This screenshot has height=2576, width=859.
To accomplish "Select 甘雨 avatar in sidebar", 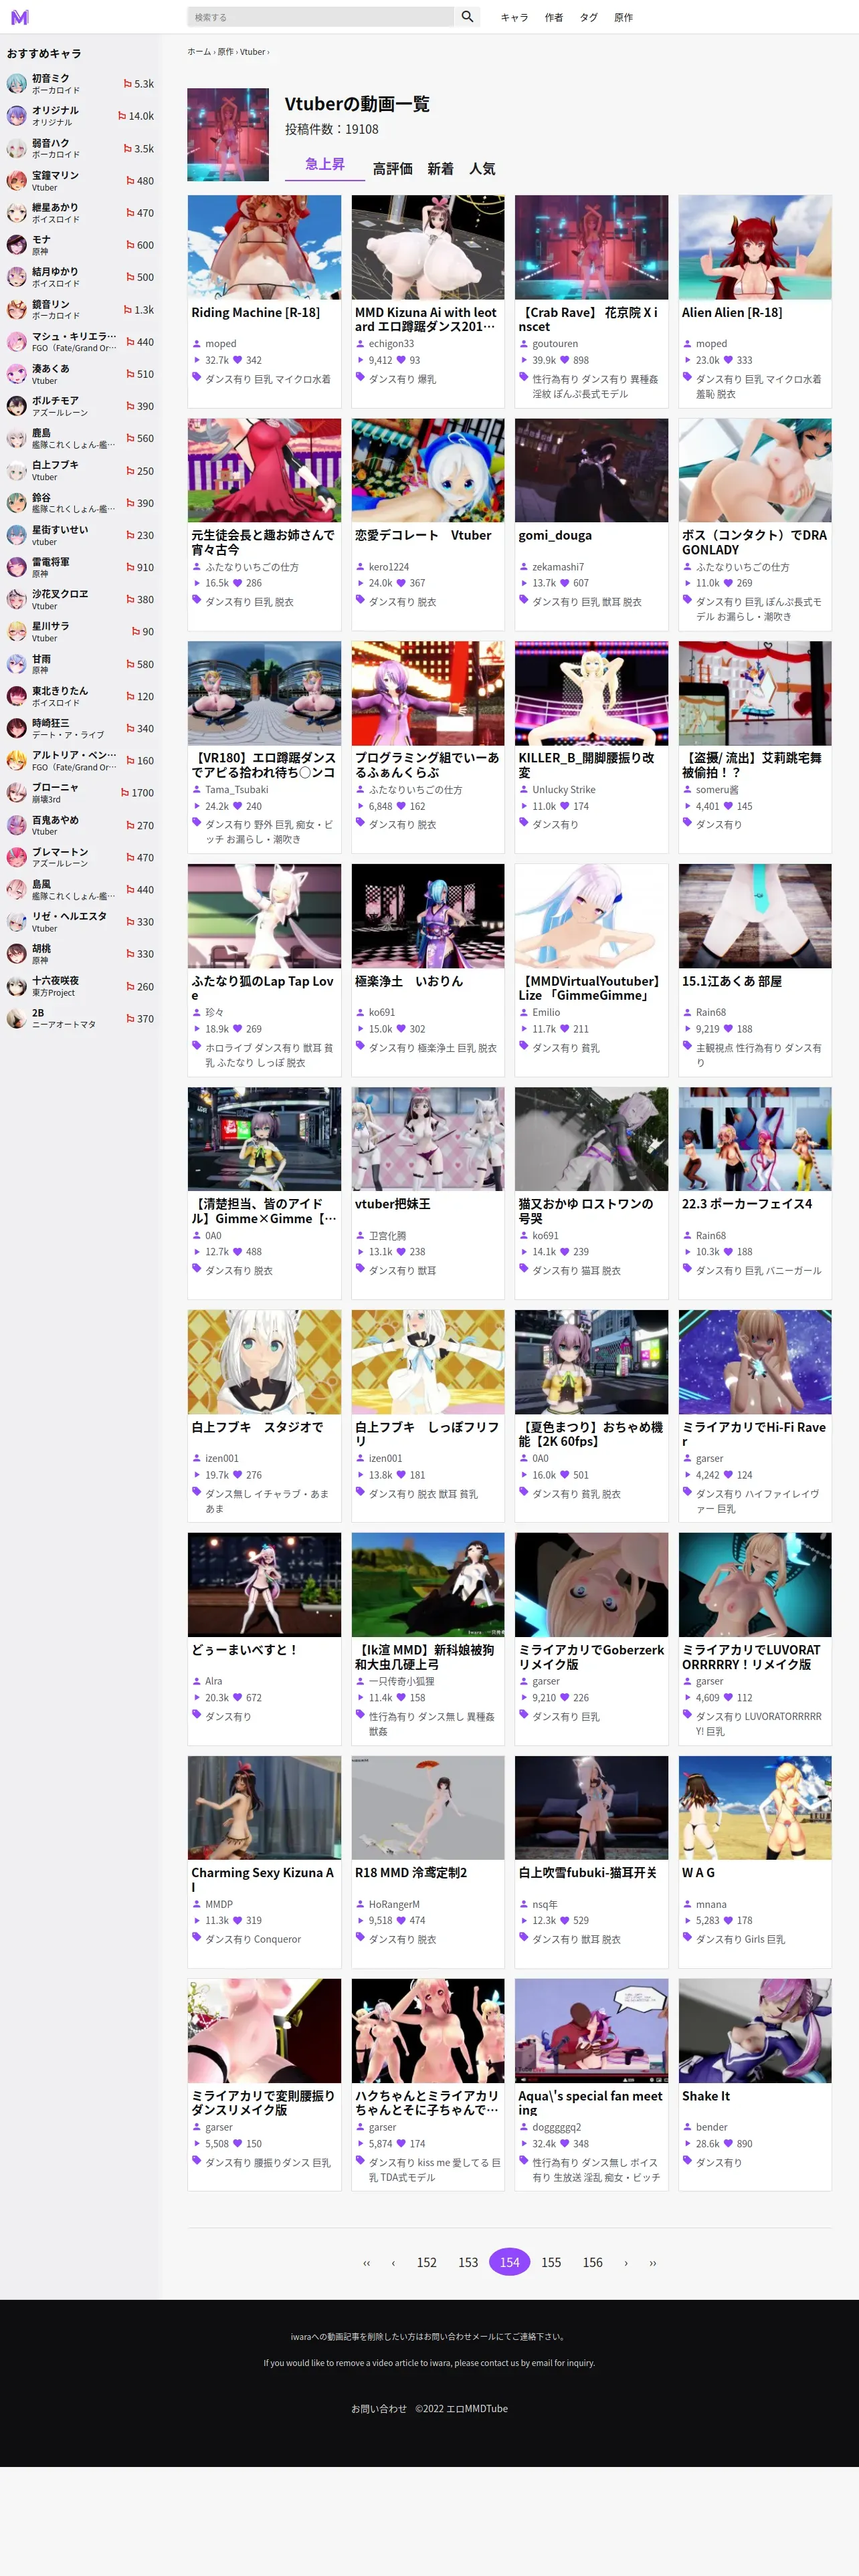I will click(16, 664).
